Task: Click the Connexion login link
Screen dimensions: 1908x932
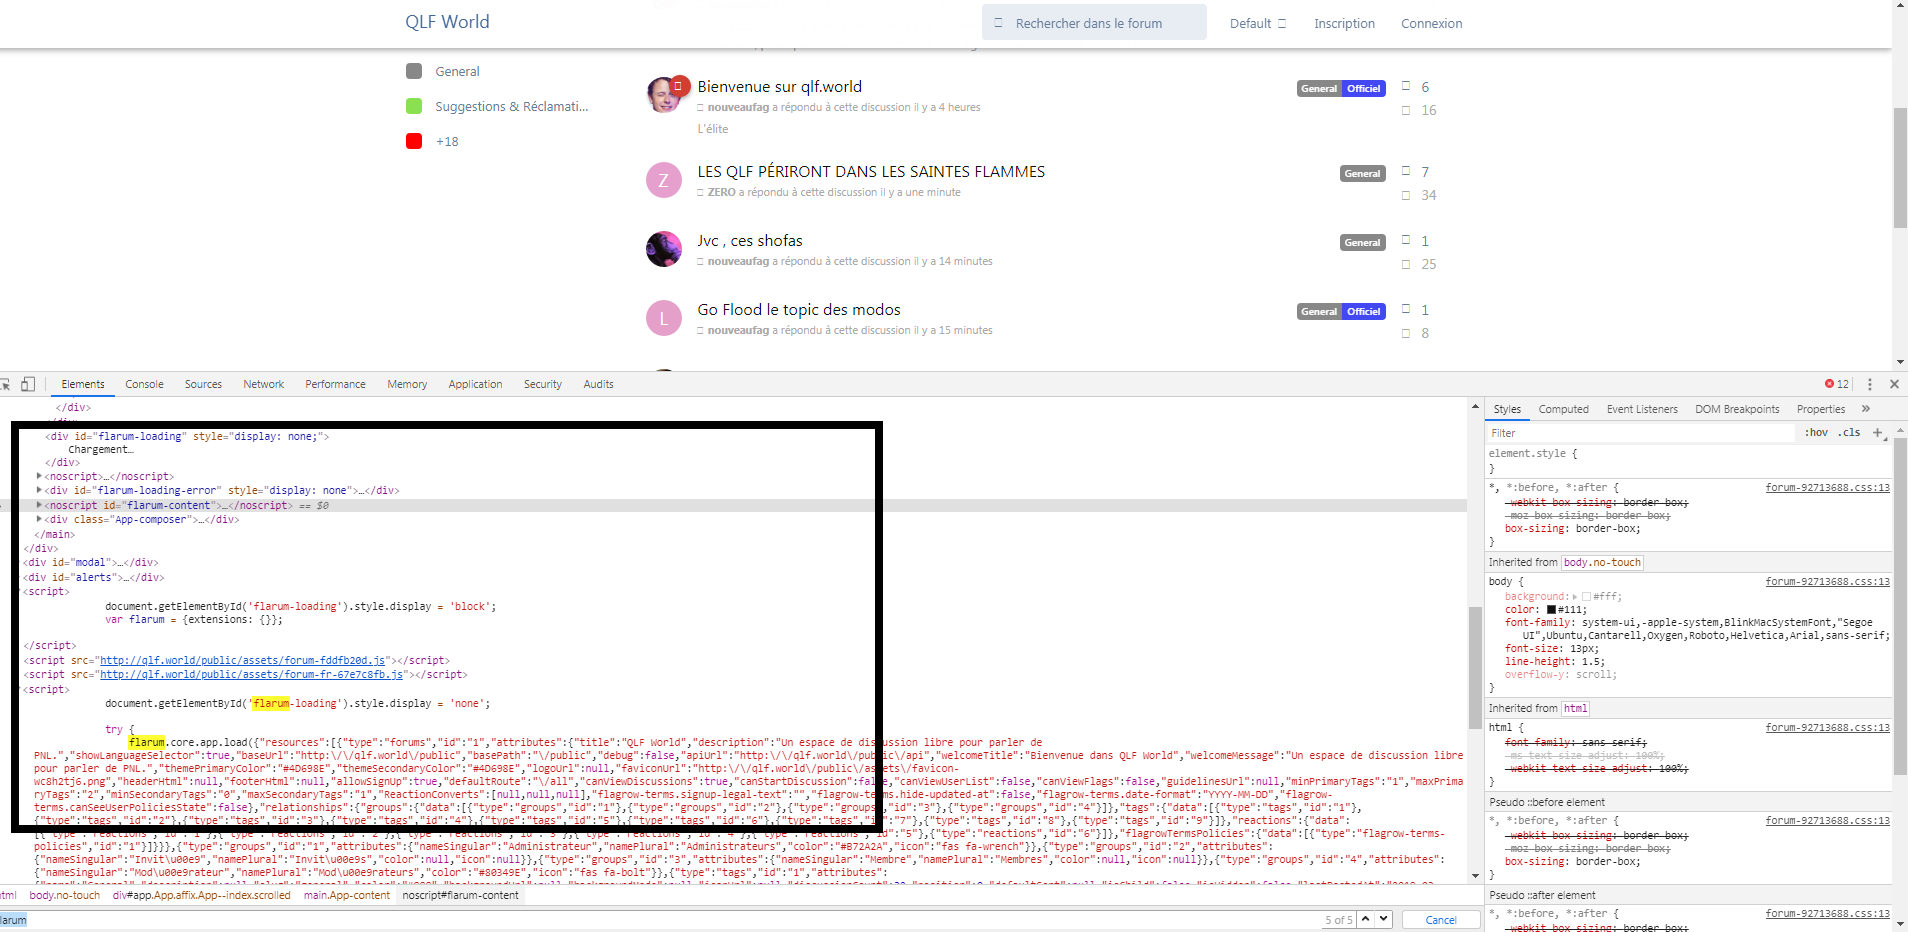Action: pyautogui.click(x=1431, y=23)
